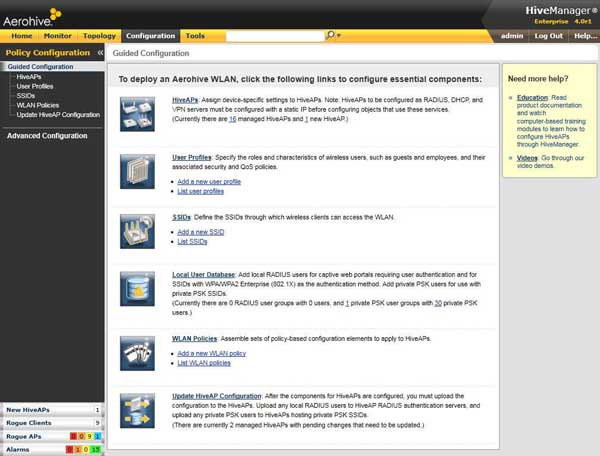Click List user profiles

(201, 191)
